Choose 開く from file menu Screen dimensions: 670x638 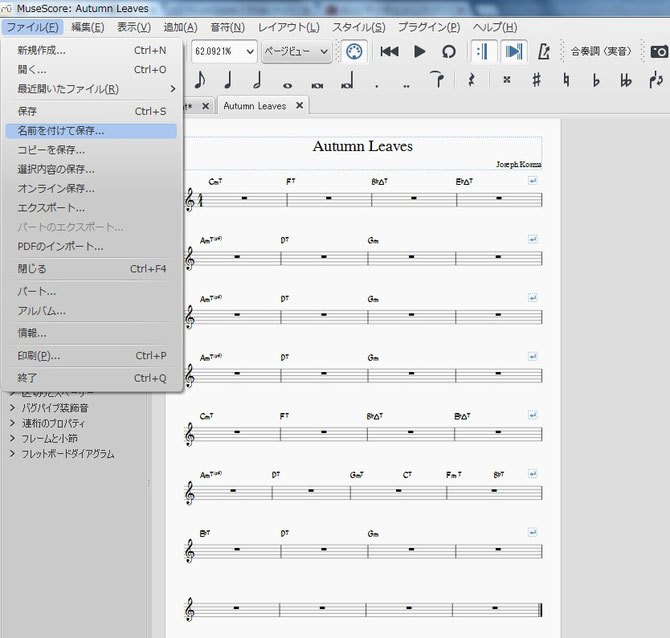point(91,70)
